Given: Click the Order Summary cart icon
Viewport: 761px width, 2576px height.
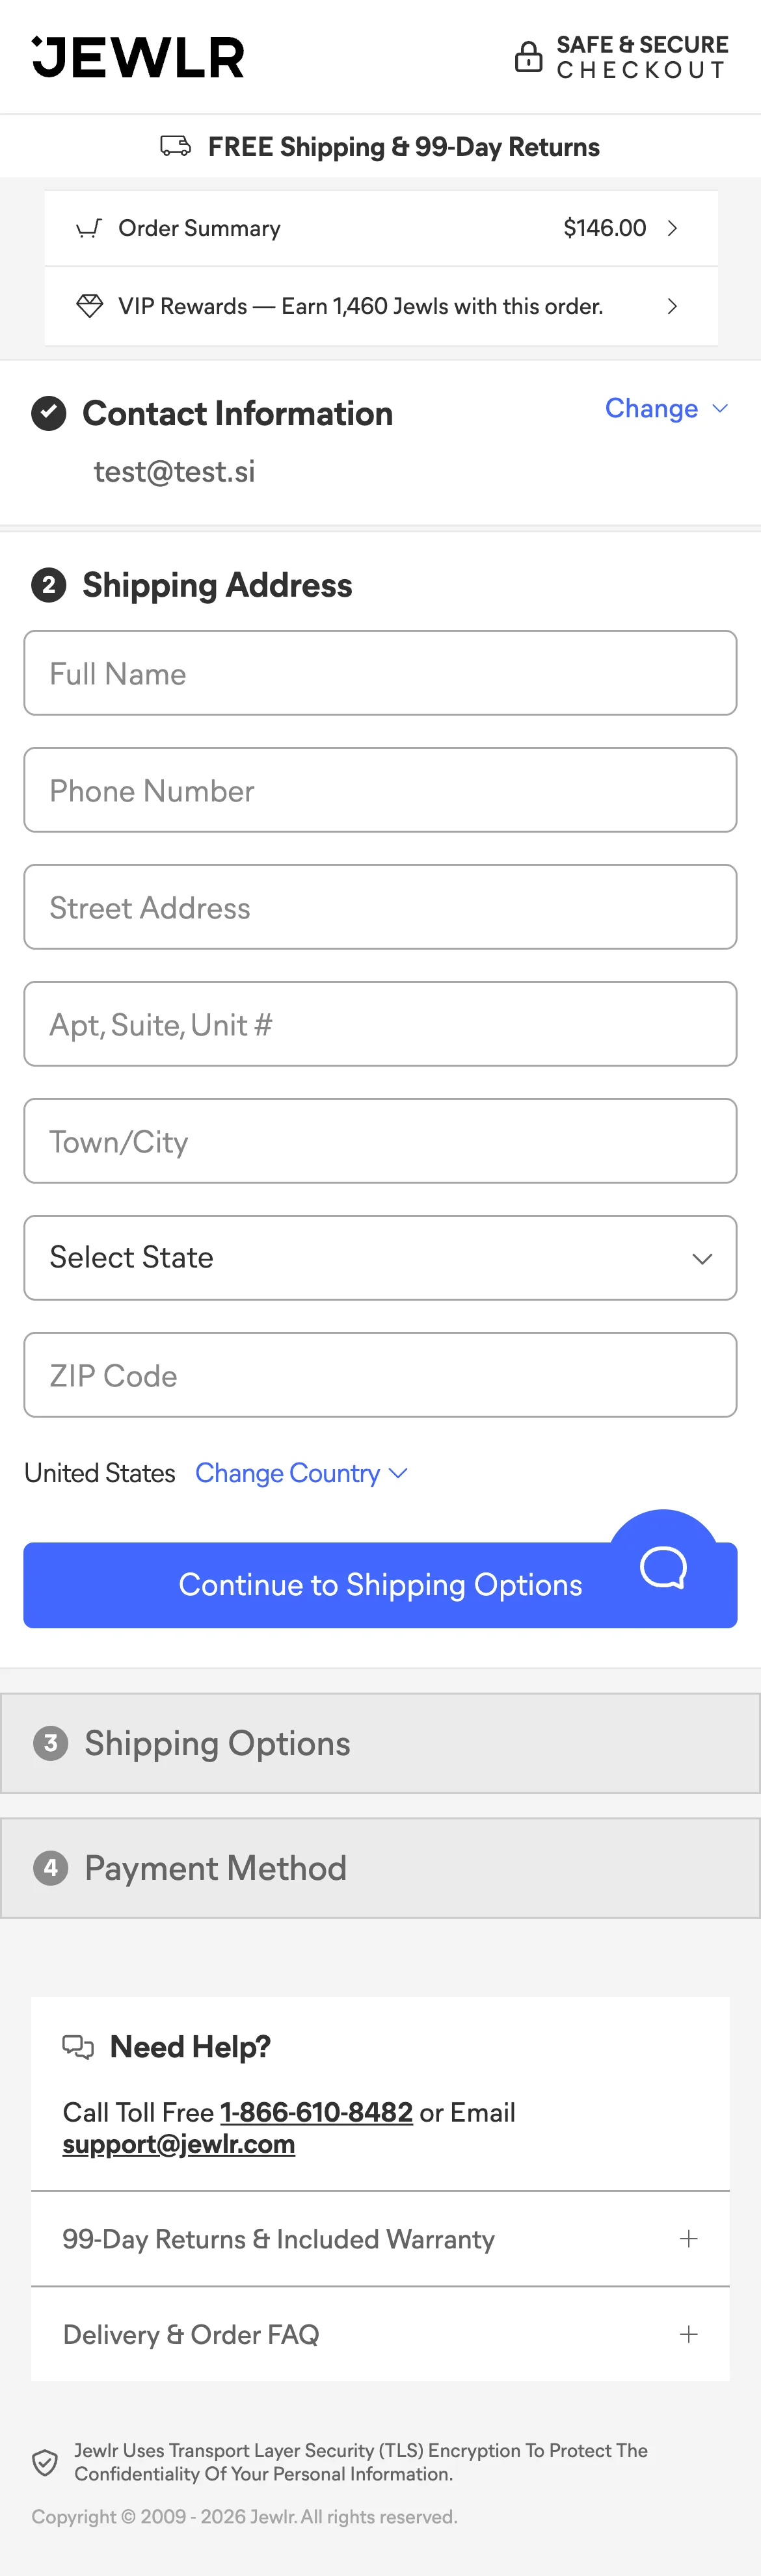Looking at the screenshot, I should 89,228.
